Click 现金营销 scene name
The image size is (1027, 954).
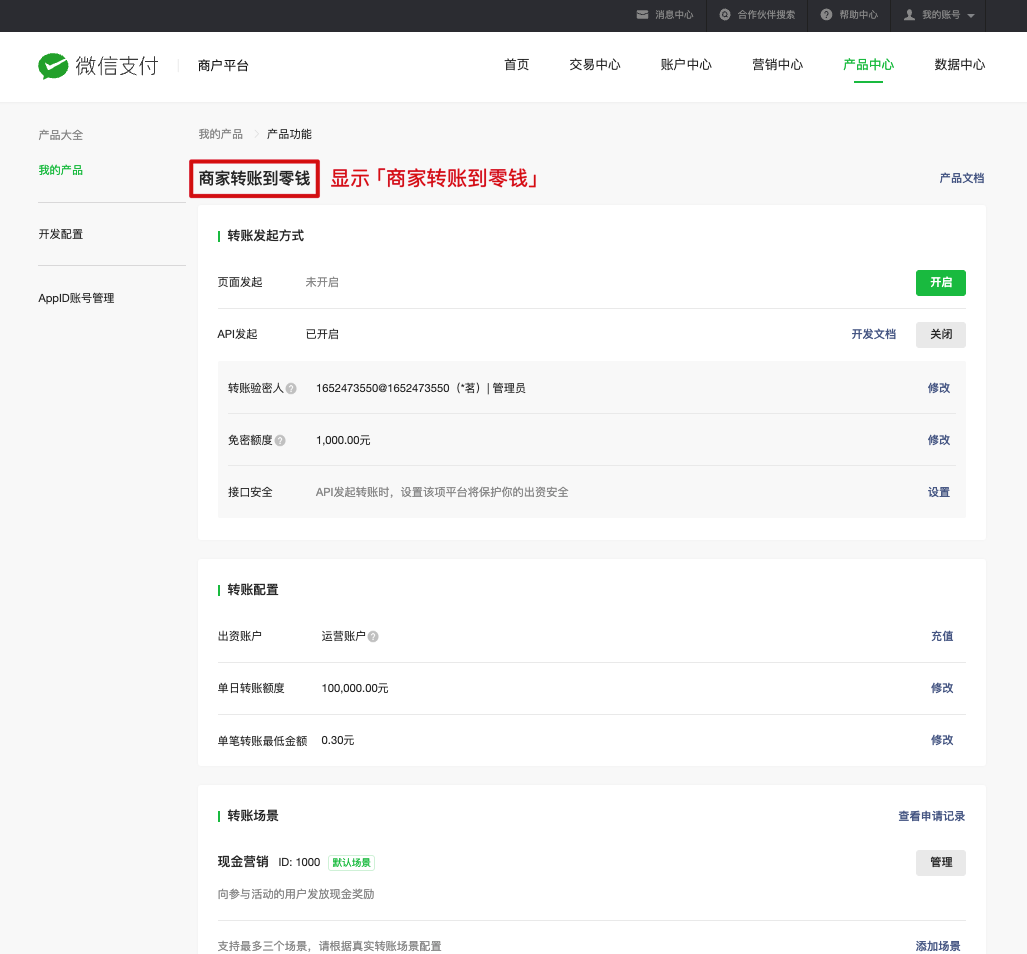(243, 862)
